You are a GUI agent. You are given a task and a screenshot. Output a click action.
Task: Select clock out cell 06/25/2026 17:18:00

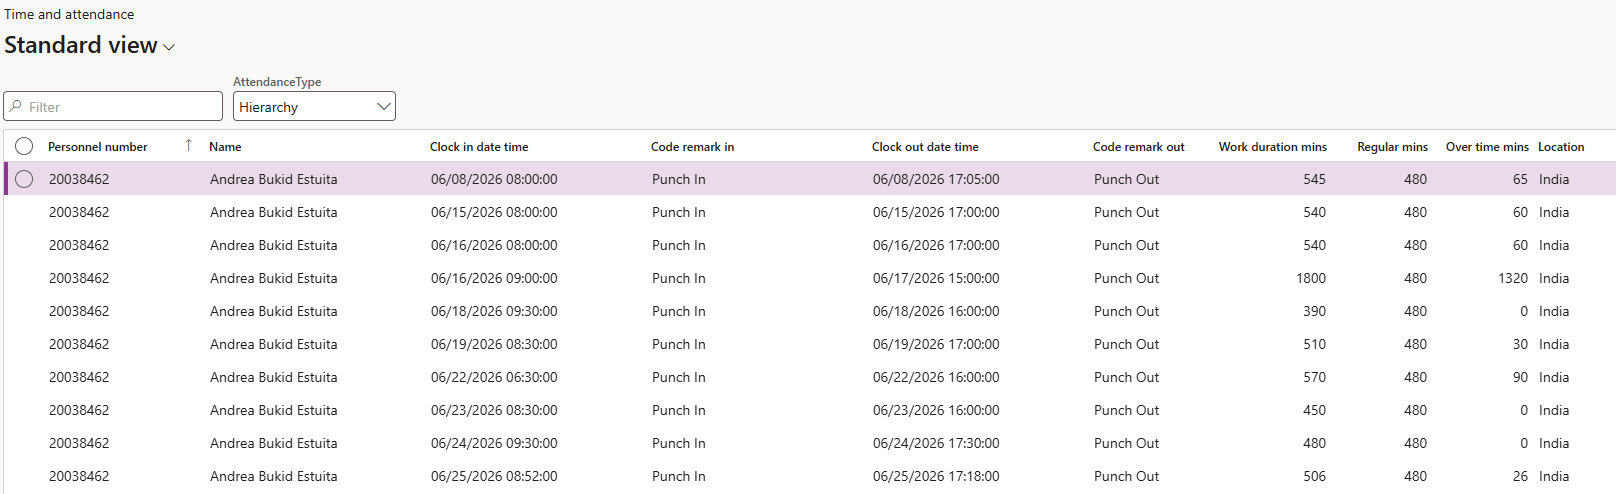[x=936, y=476]
